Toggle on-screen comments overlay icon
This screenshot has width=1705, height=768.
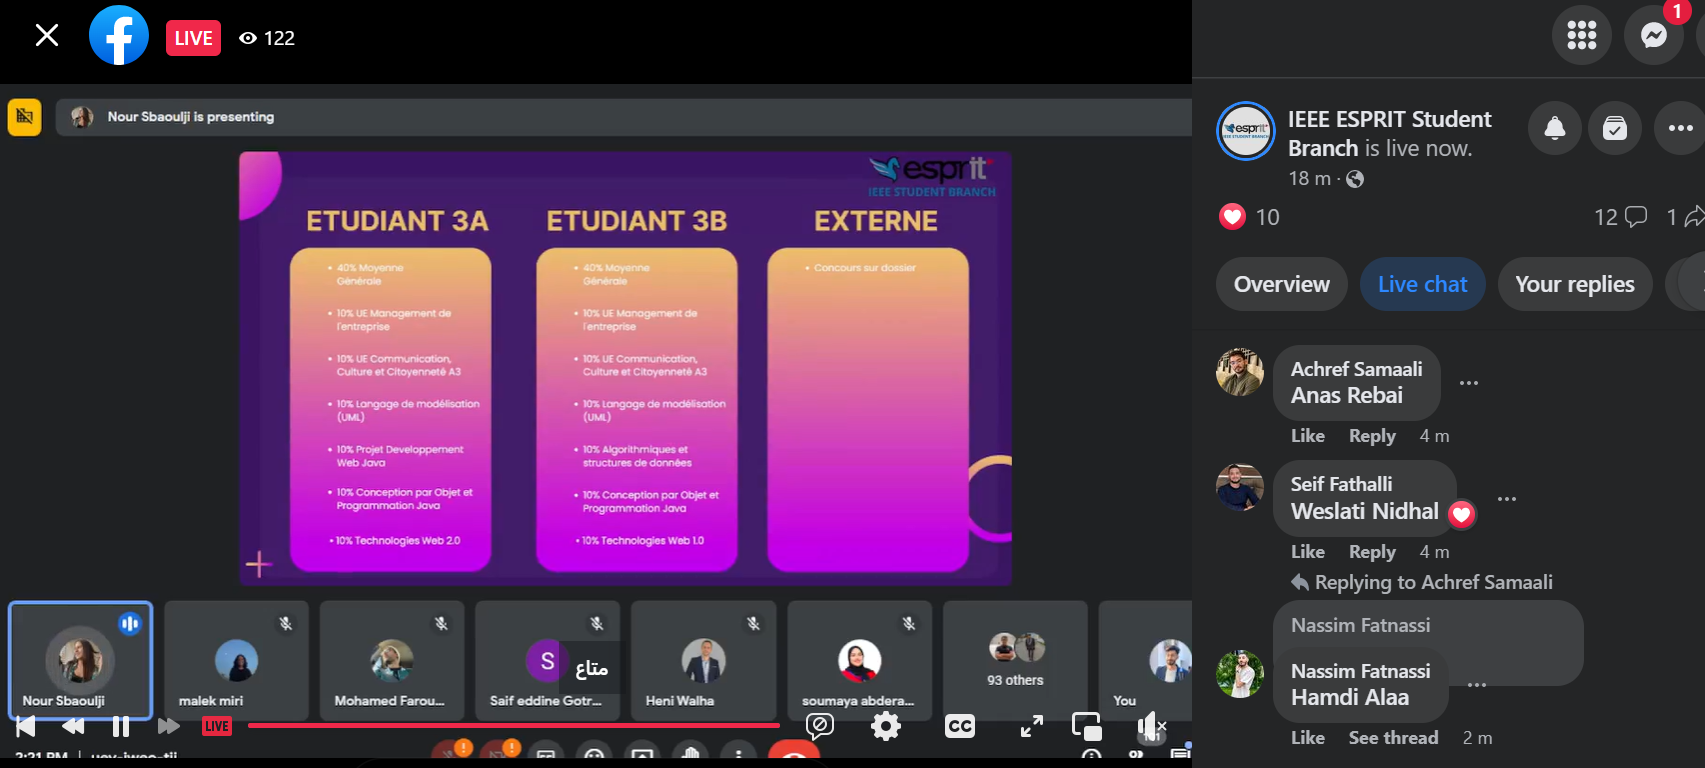point(820,726)
